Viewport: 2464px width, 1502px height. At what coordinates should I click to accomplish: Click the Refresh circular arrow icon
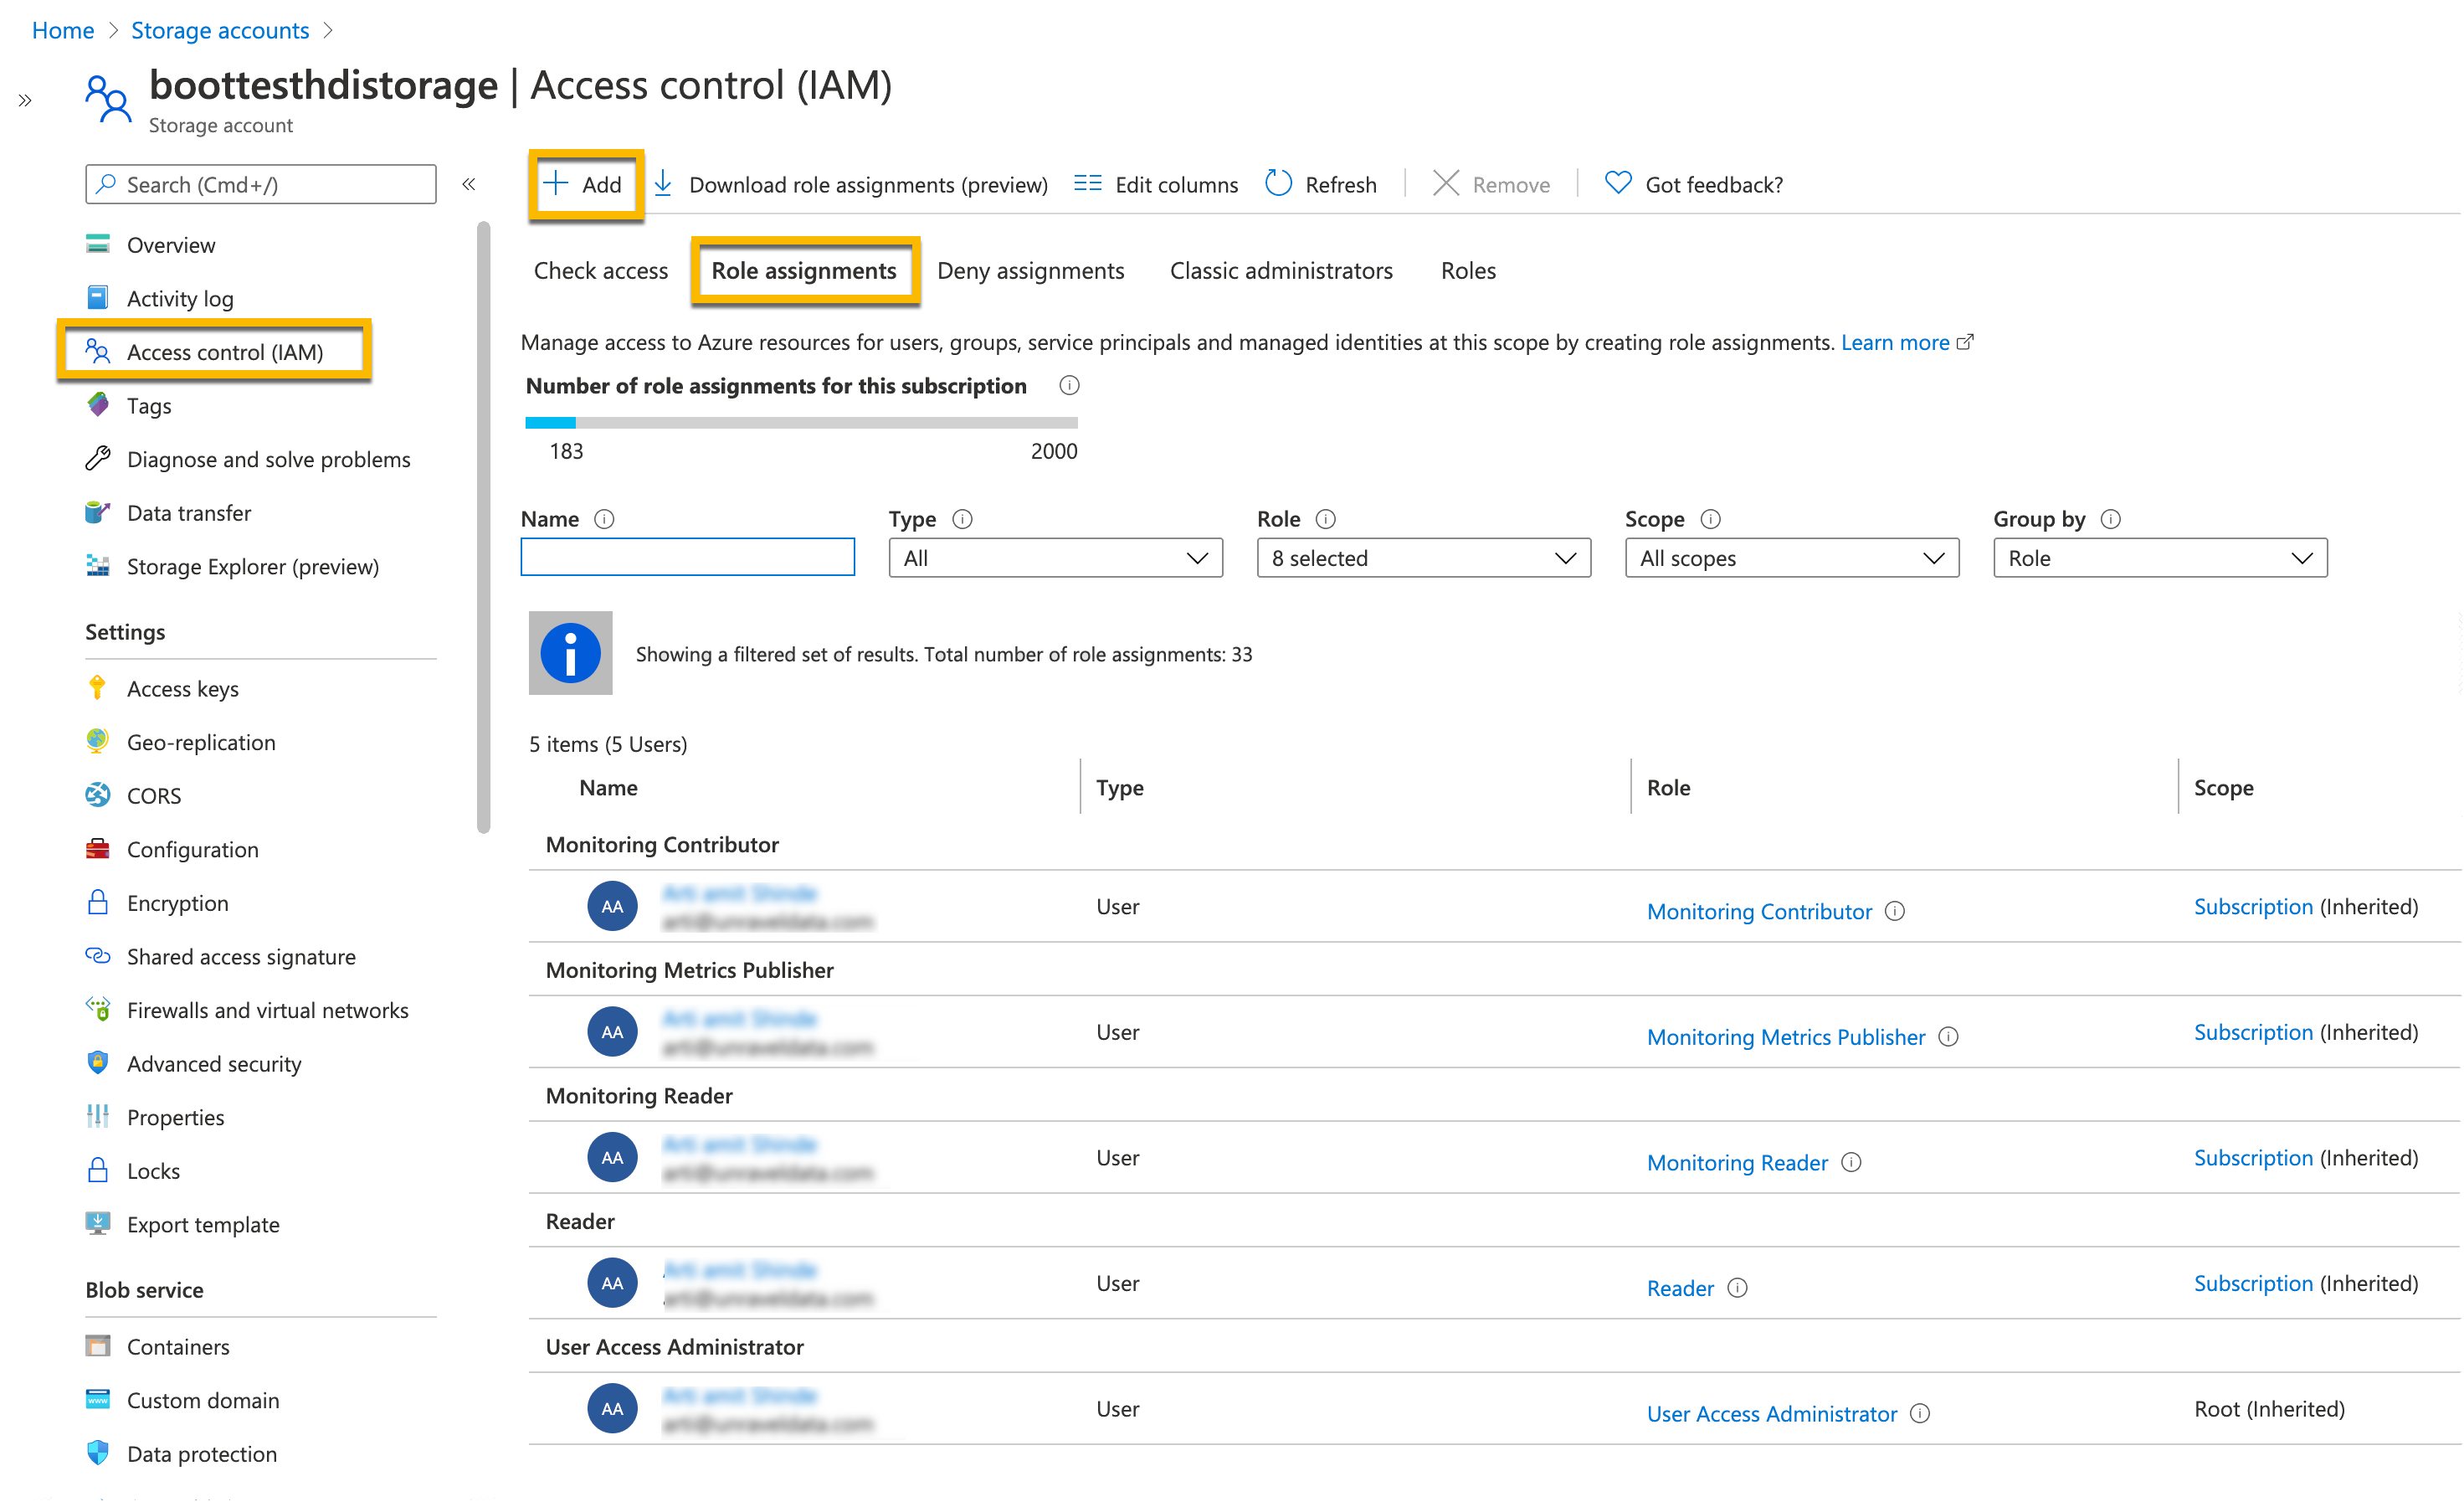click(x=1279, y=183)
